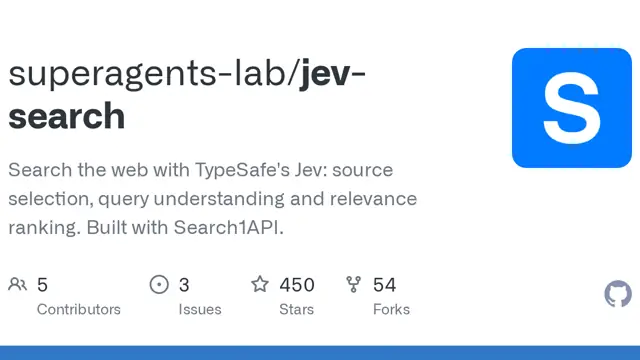
Task: Click the Stars star icon
Action: [x=260, y=284]
